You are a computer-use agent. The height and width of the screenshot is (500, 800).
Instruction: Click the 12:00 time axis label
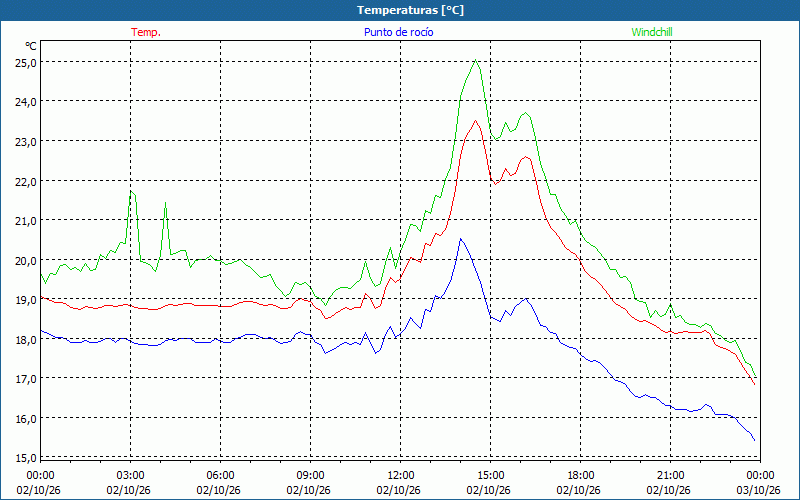tap(401, 476)
